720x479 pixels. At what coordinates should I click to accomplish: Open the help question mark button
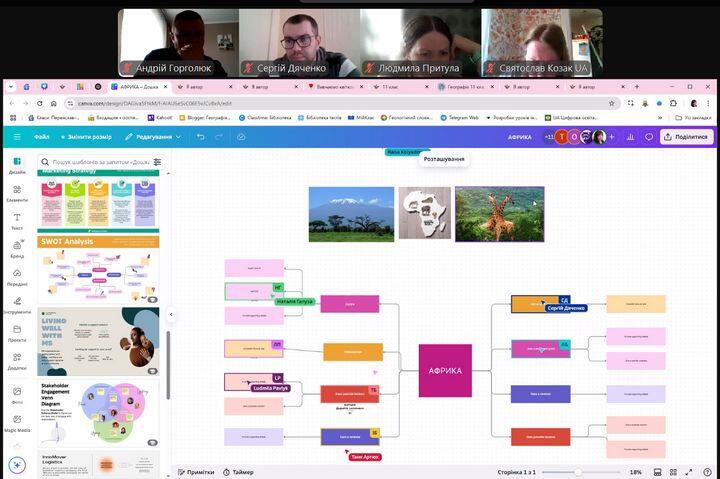tap(707, 472)
